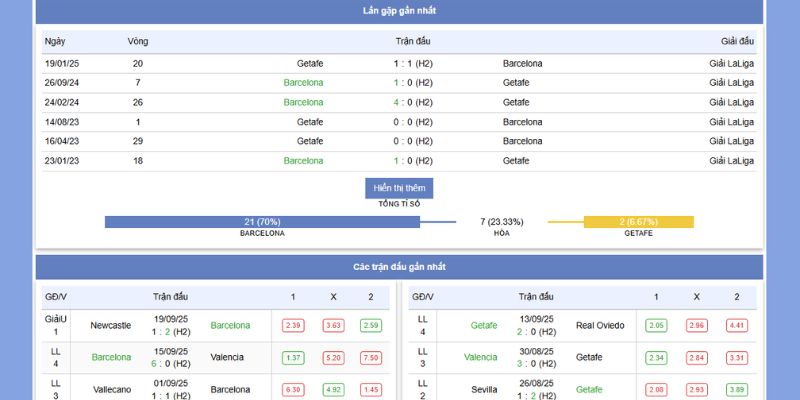Click the score 1 : 1 (H2) for 19/01/25
This screenshot has height=400, width=800.
(x=413, y=64)
